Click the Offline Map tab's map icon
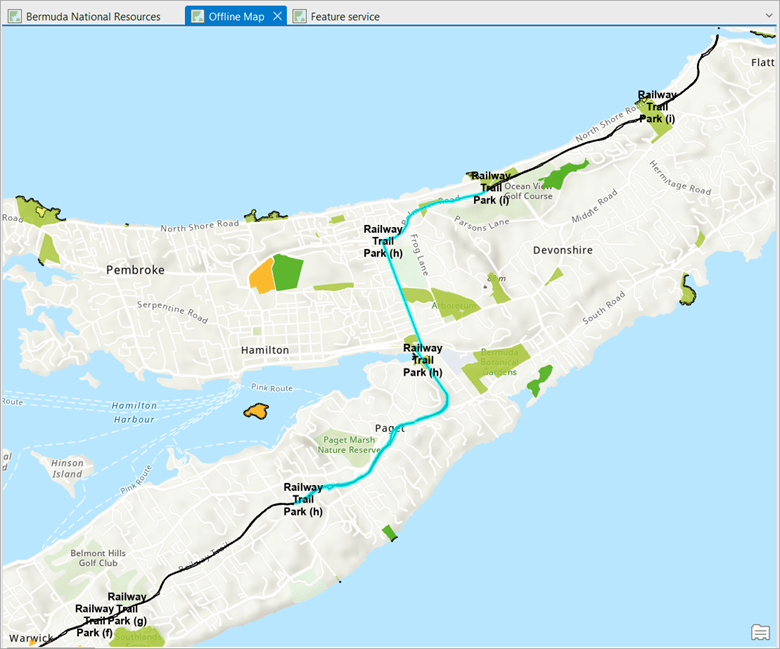This screenshot has width=780, height=649. tap(197, 16)
